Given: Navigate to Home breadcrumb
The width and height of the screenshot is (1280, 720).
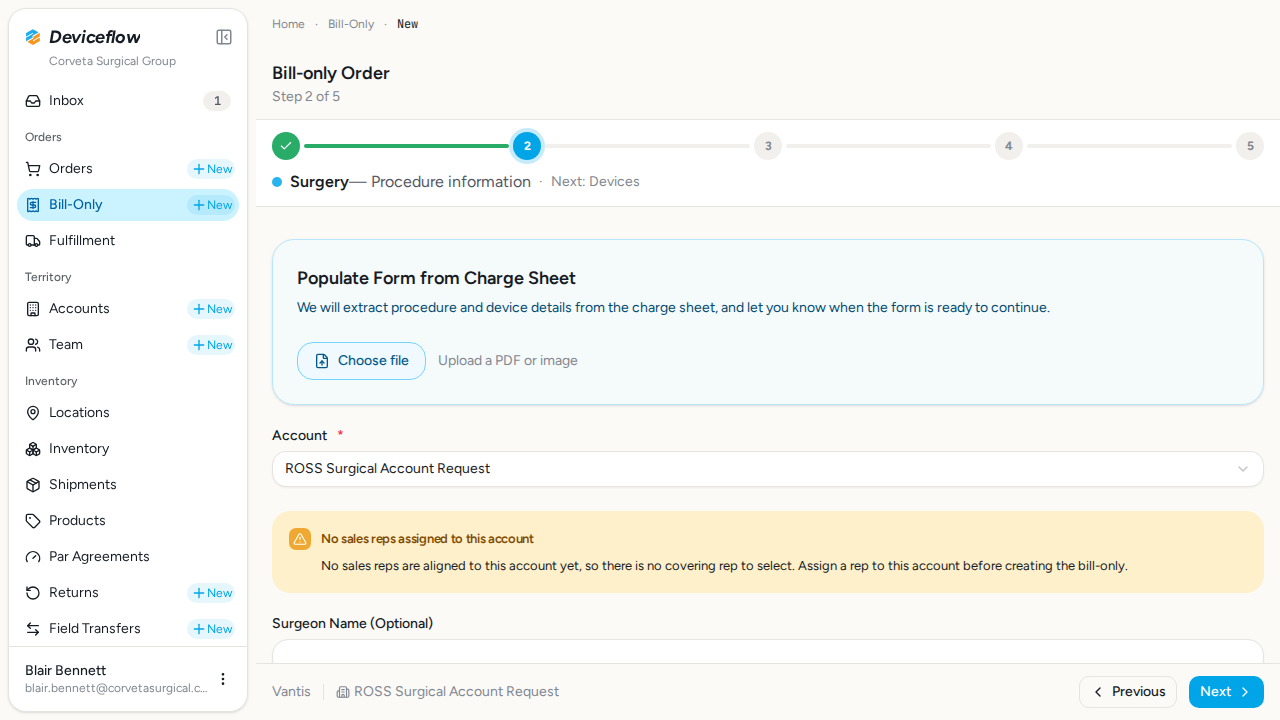Looking at the screenshot, I should (288, 24).
